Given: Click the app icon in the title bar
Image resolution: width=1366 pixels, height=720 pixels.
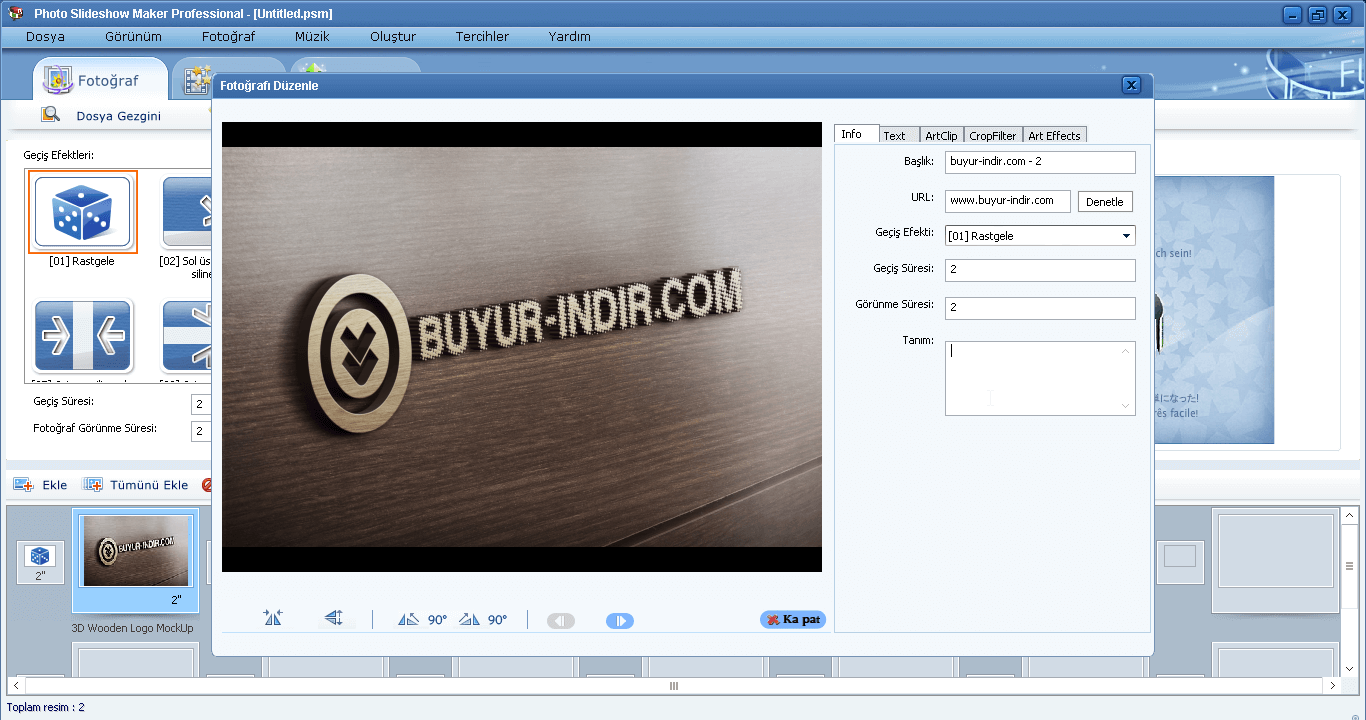Looking at the screenshot, I should [x=15, y=13].
